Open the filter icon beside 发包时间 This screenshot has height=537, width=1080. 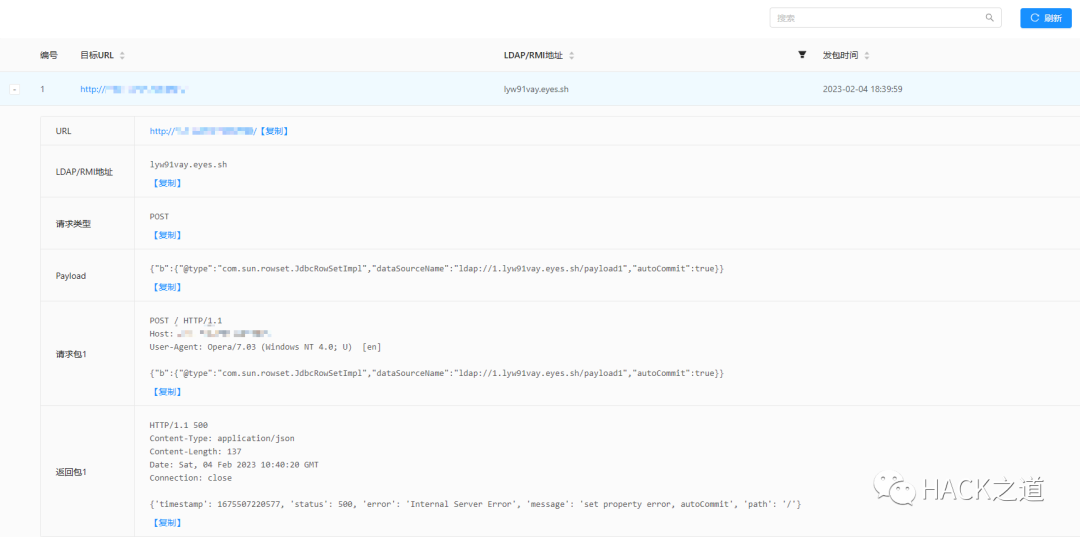click(x=802, y=54)
